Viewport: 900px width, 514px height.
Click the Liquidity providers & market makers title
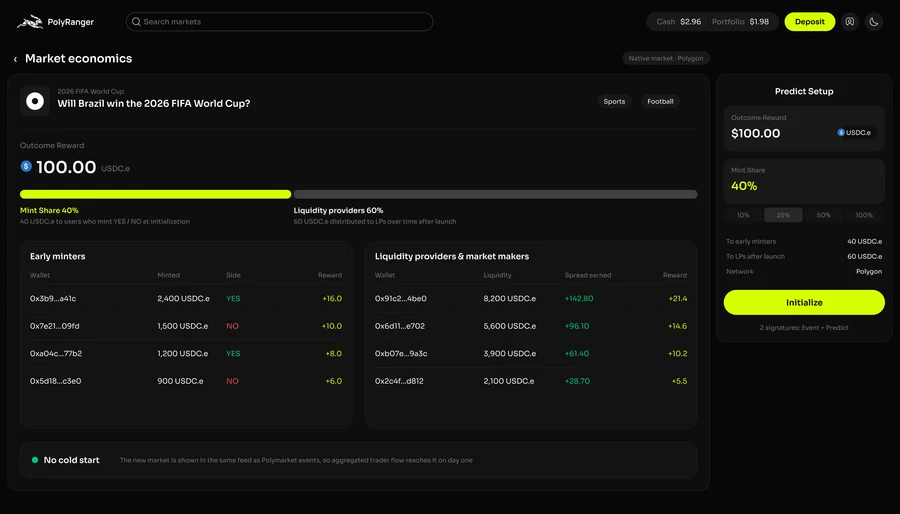[452, 256]
